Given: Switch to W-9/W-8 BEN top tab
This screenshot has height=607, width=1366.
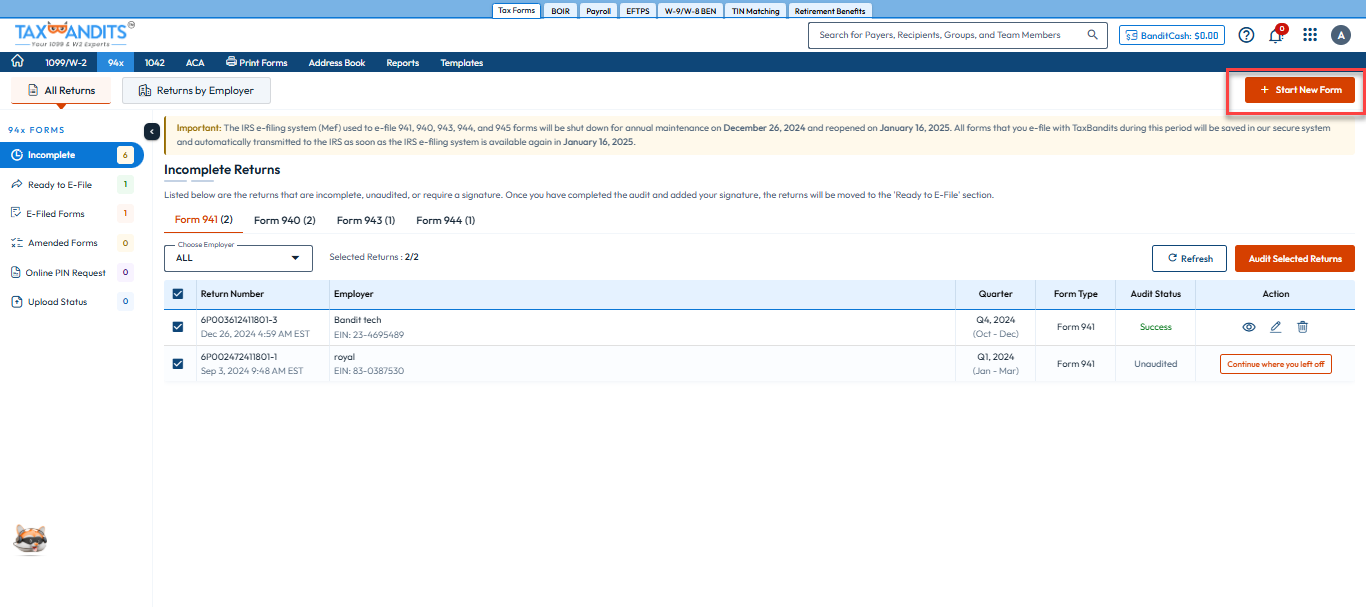Looking at the screenshot, I should coord(690,11).
